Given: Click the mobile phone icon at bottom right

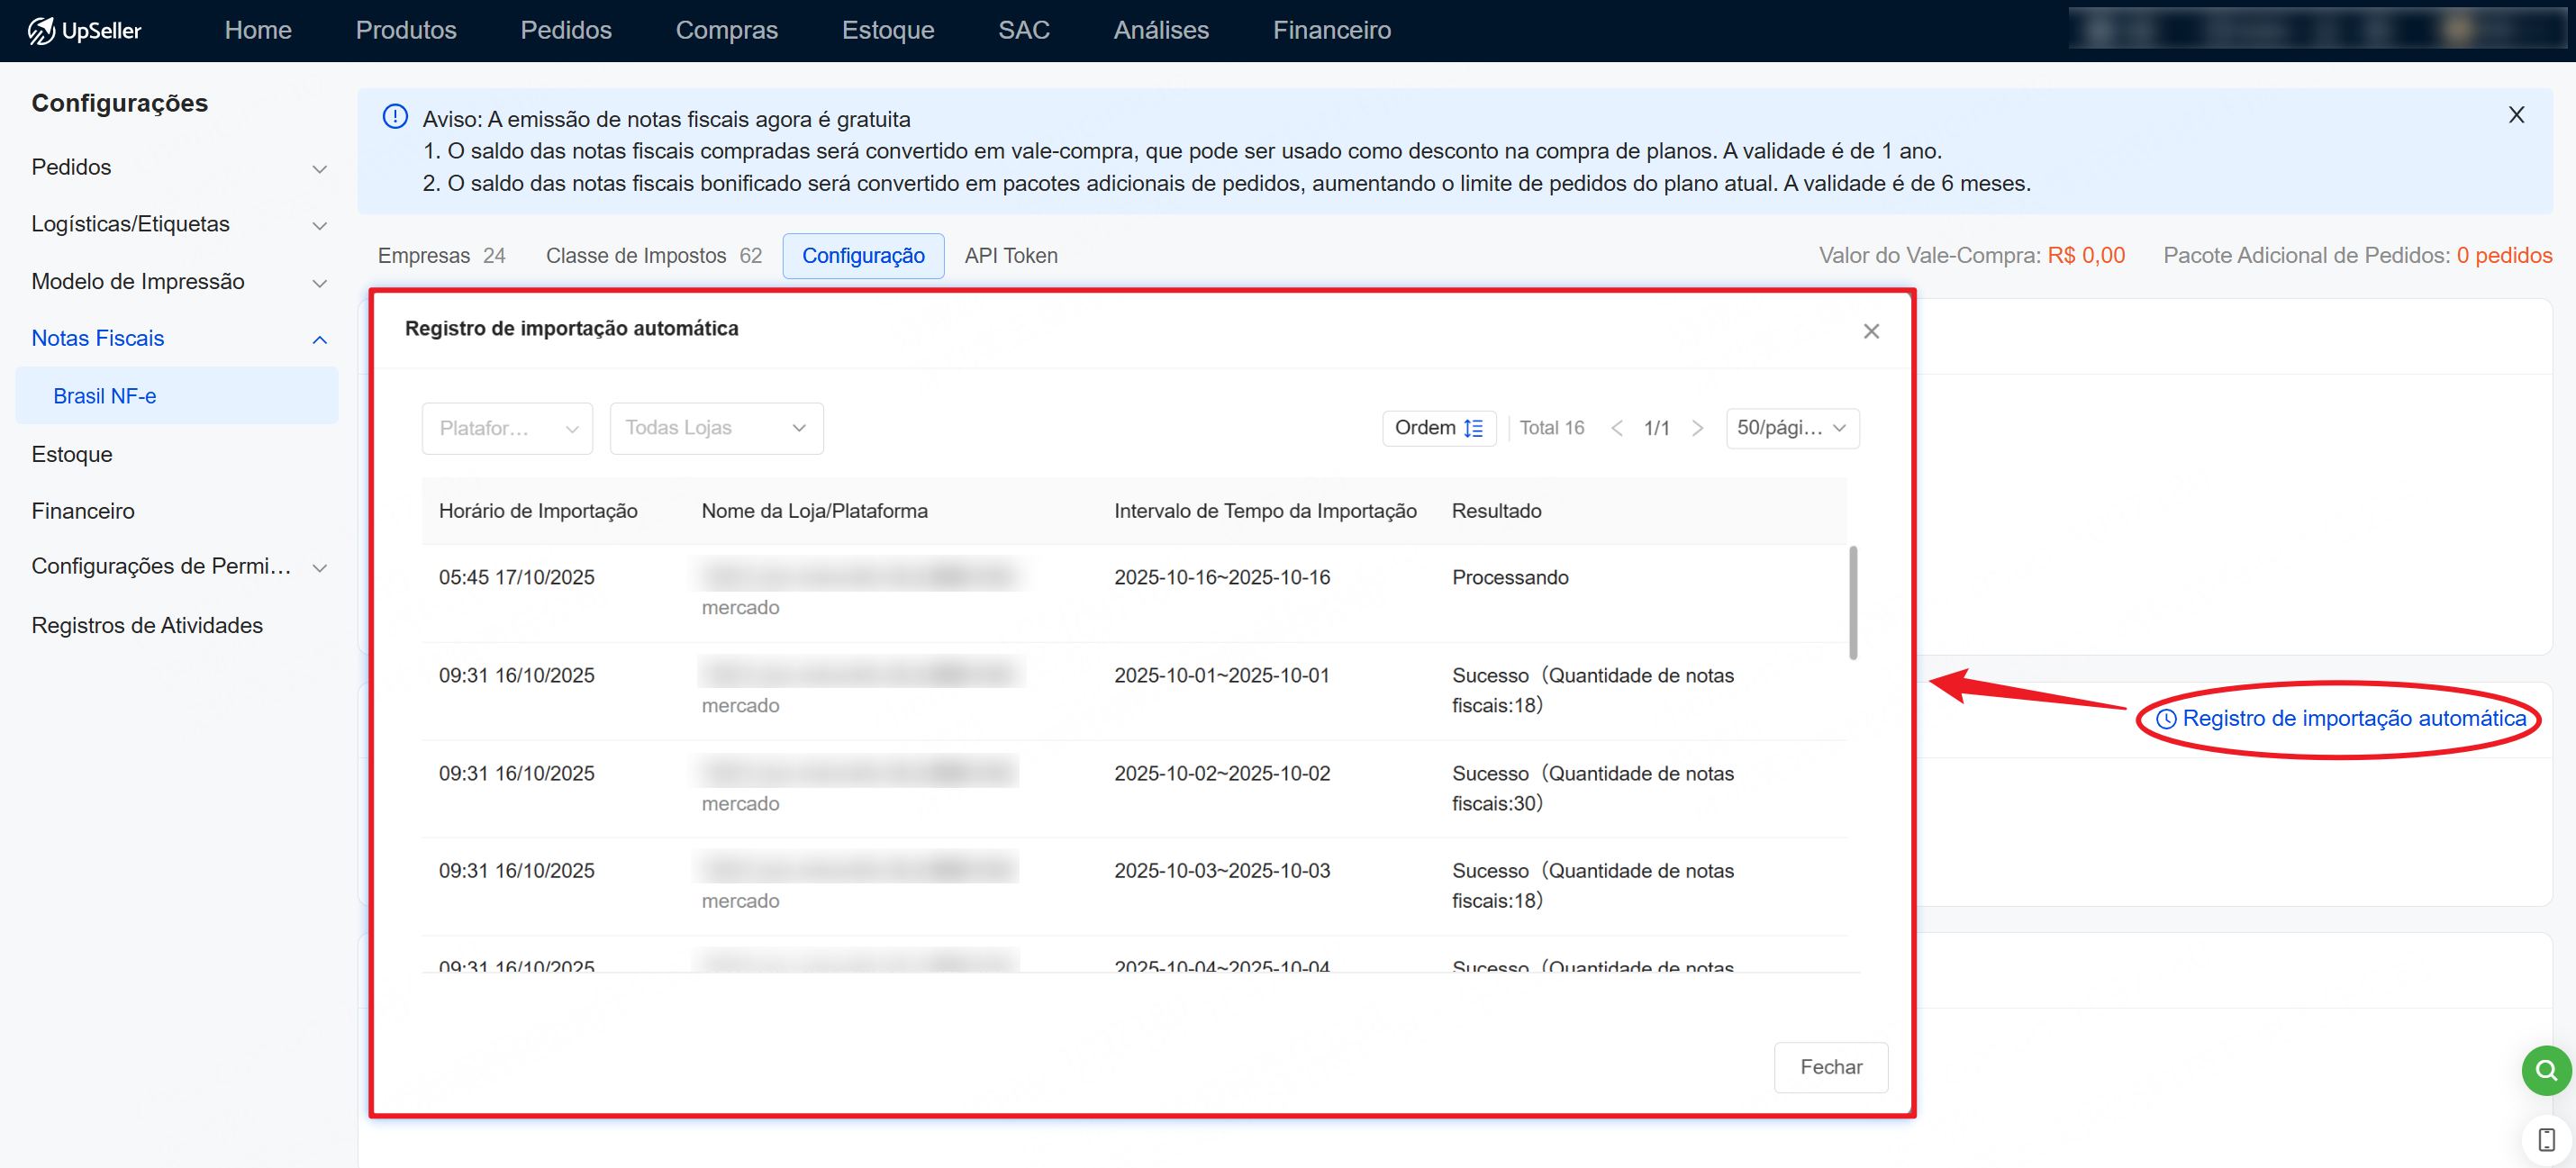Looking at the screenshot, I should (2546, 1139).
